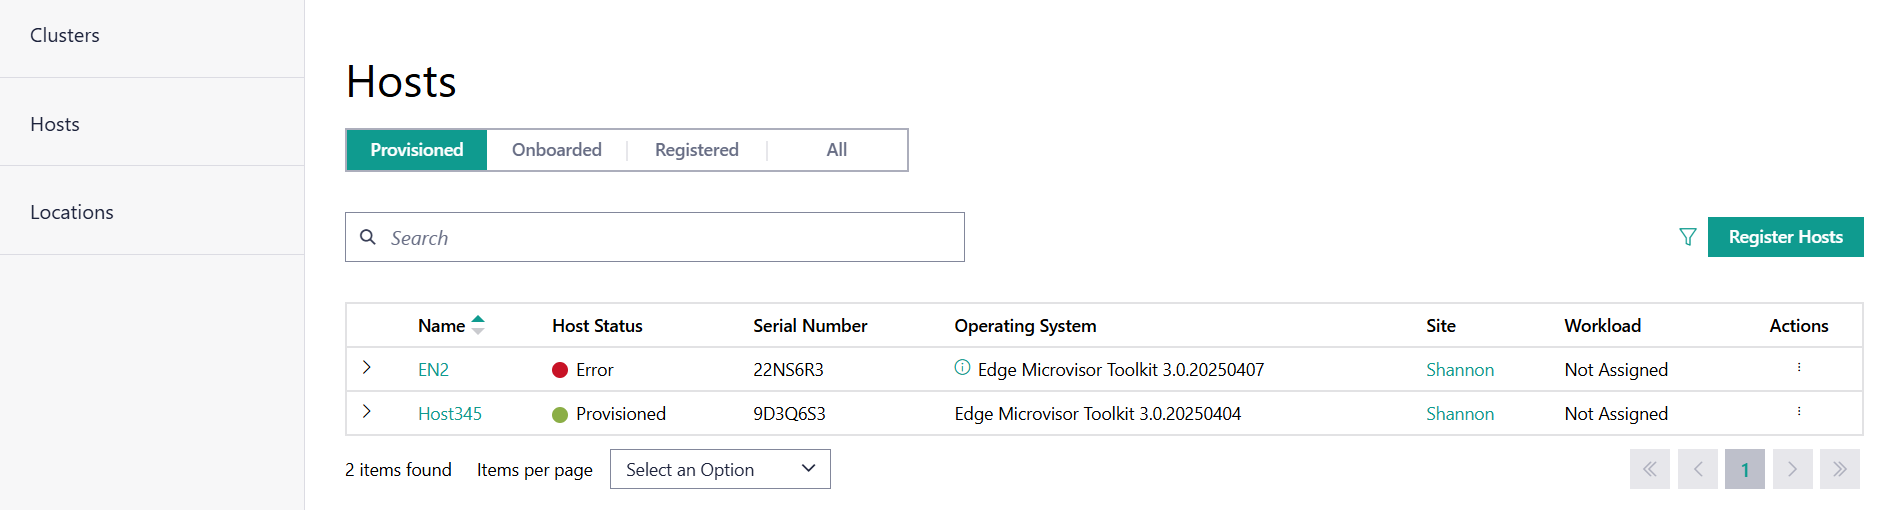Open the Items per page dropdown
The image size is (1882, 510).
[720, 469]
